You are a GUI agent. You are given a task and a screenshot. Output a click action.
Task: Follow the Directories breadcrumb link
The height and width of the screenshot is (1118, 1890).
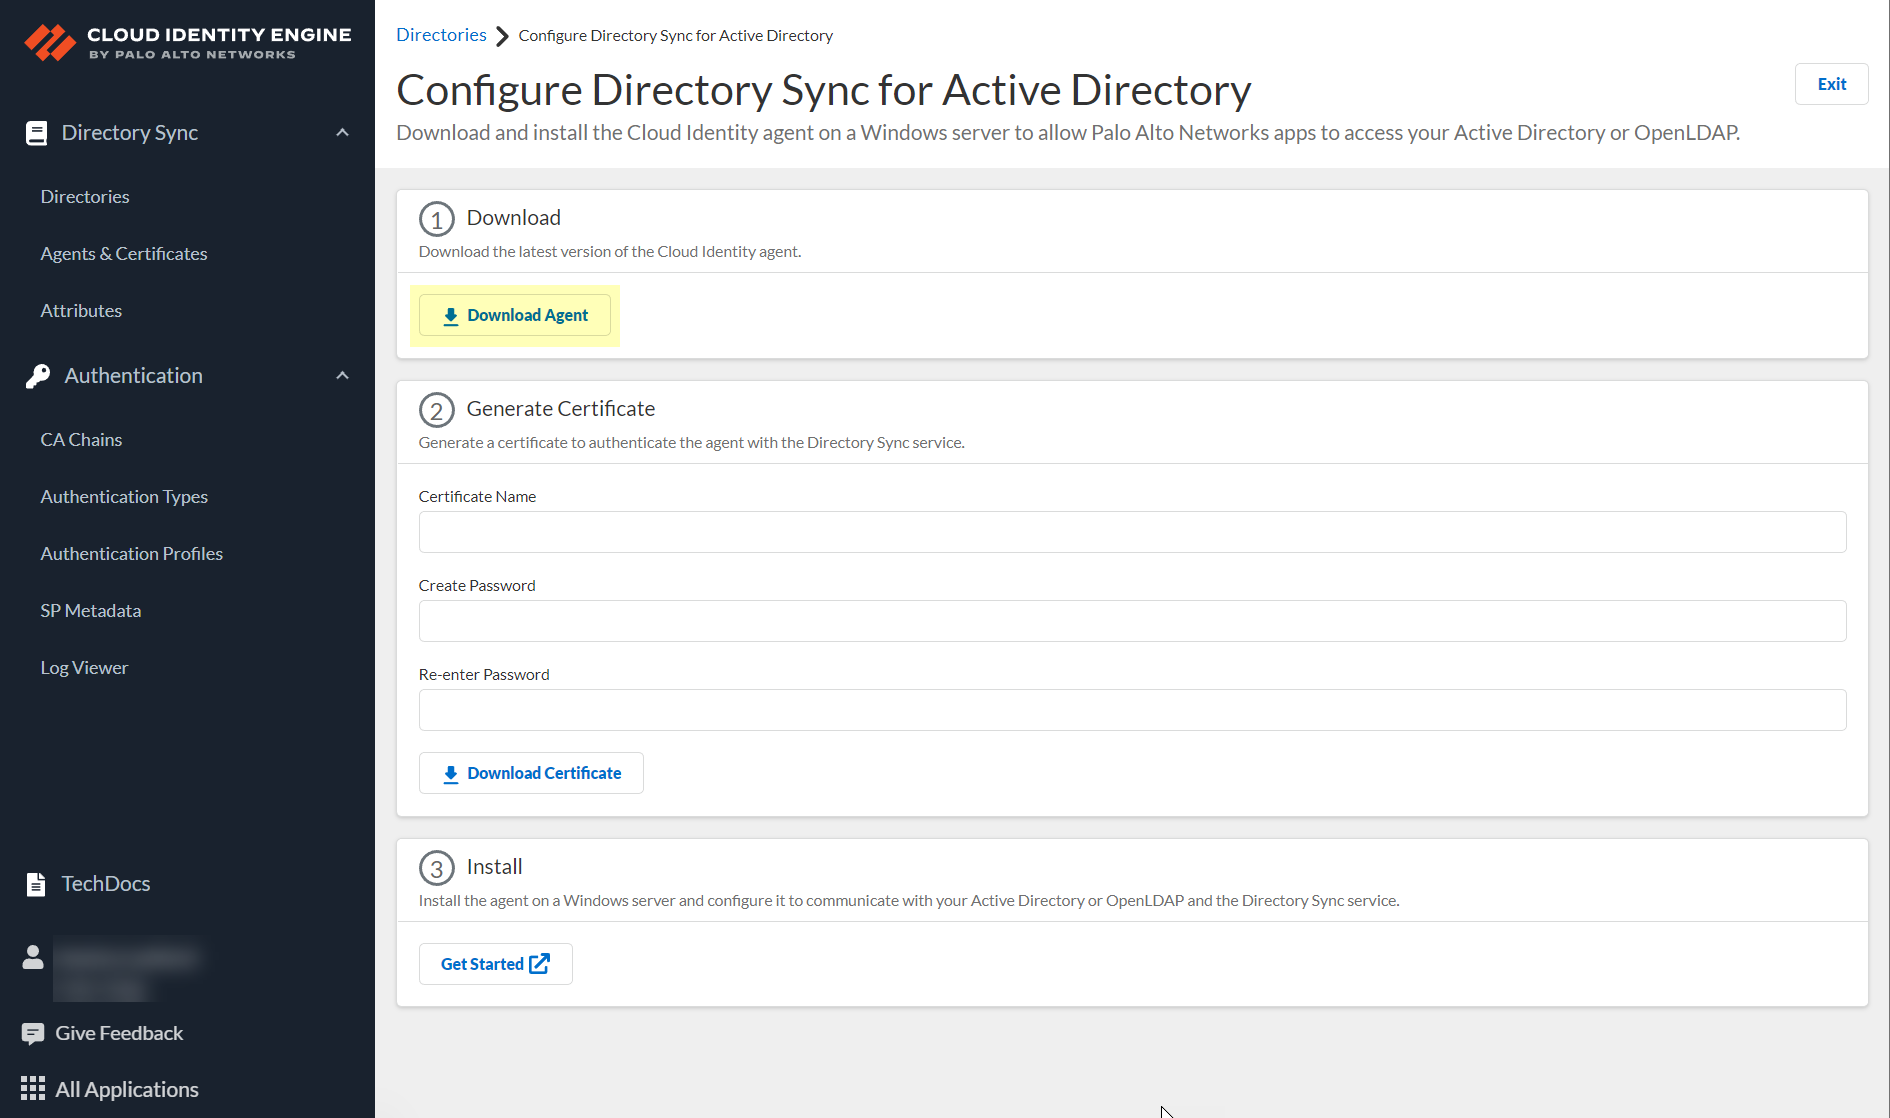click(x=441, y=35)
